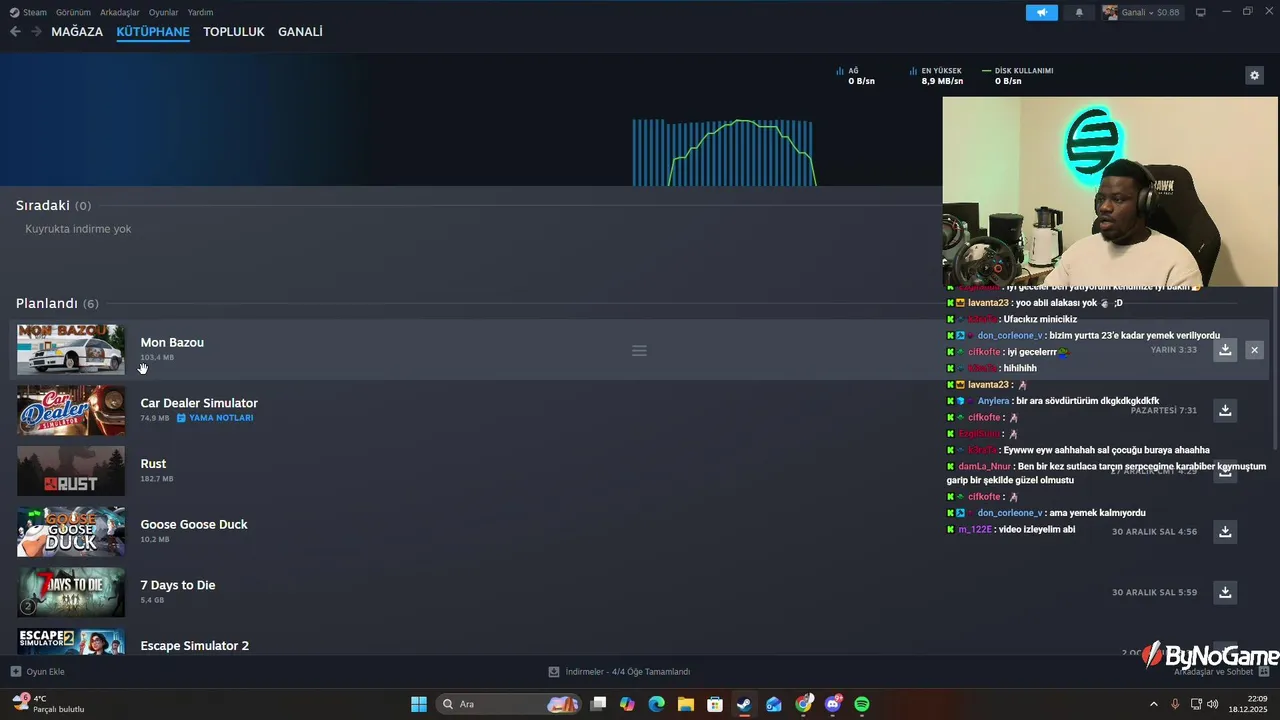This screenshot has width=1280, height=720.
Task: Open Discord from taskbar
Action: pyautogui.click(x=833, y=704)
